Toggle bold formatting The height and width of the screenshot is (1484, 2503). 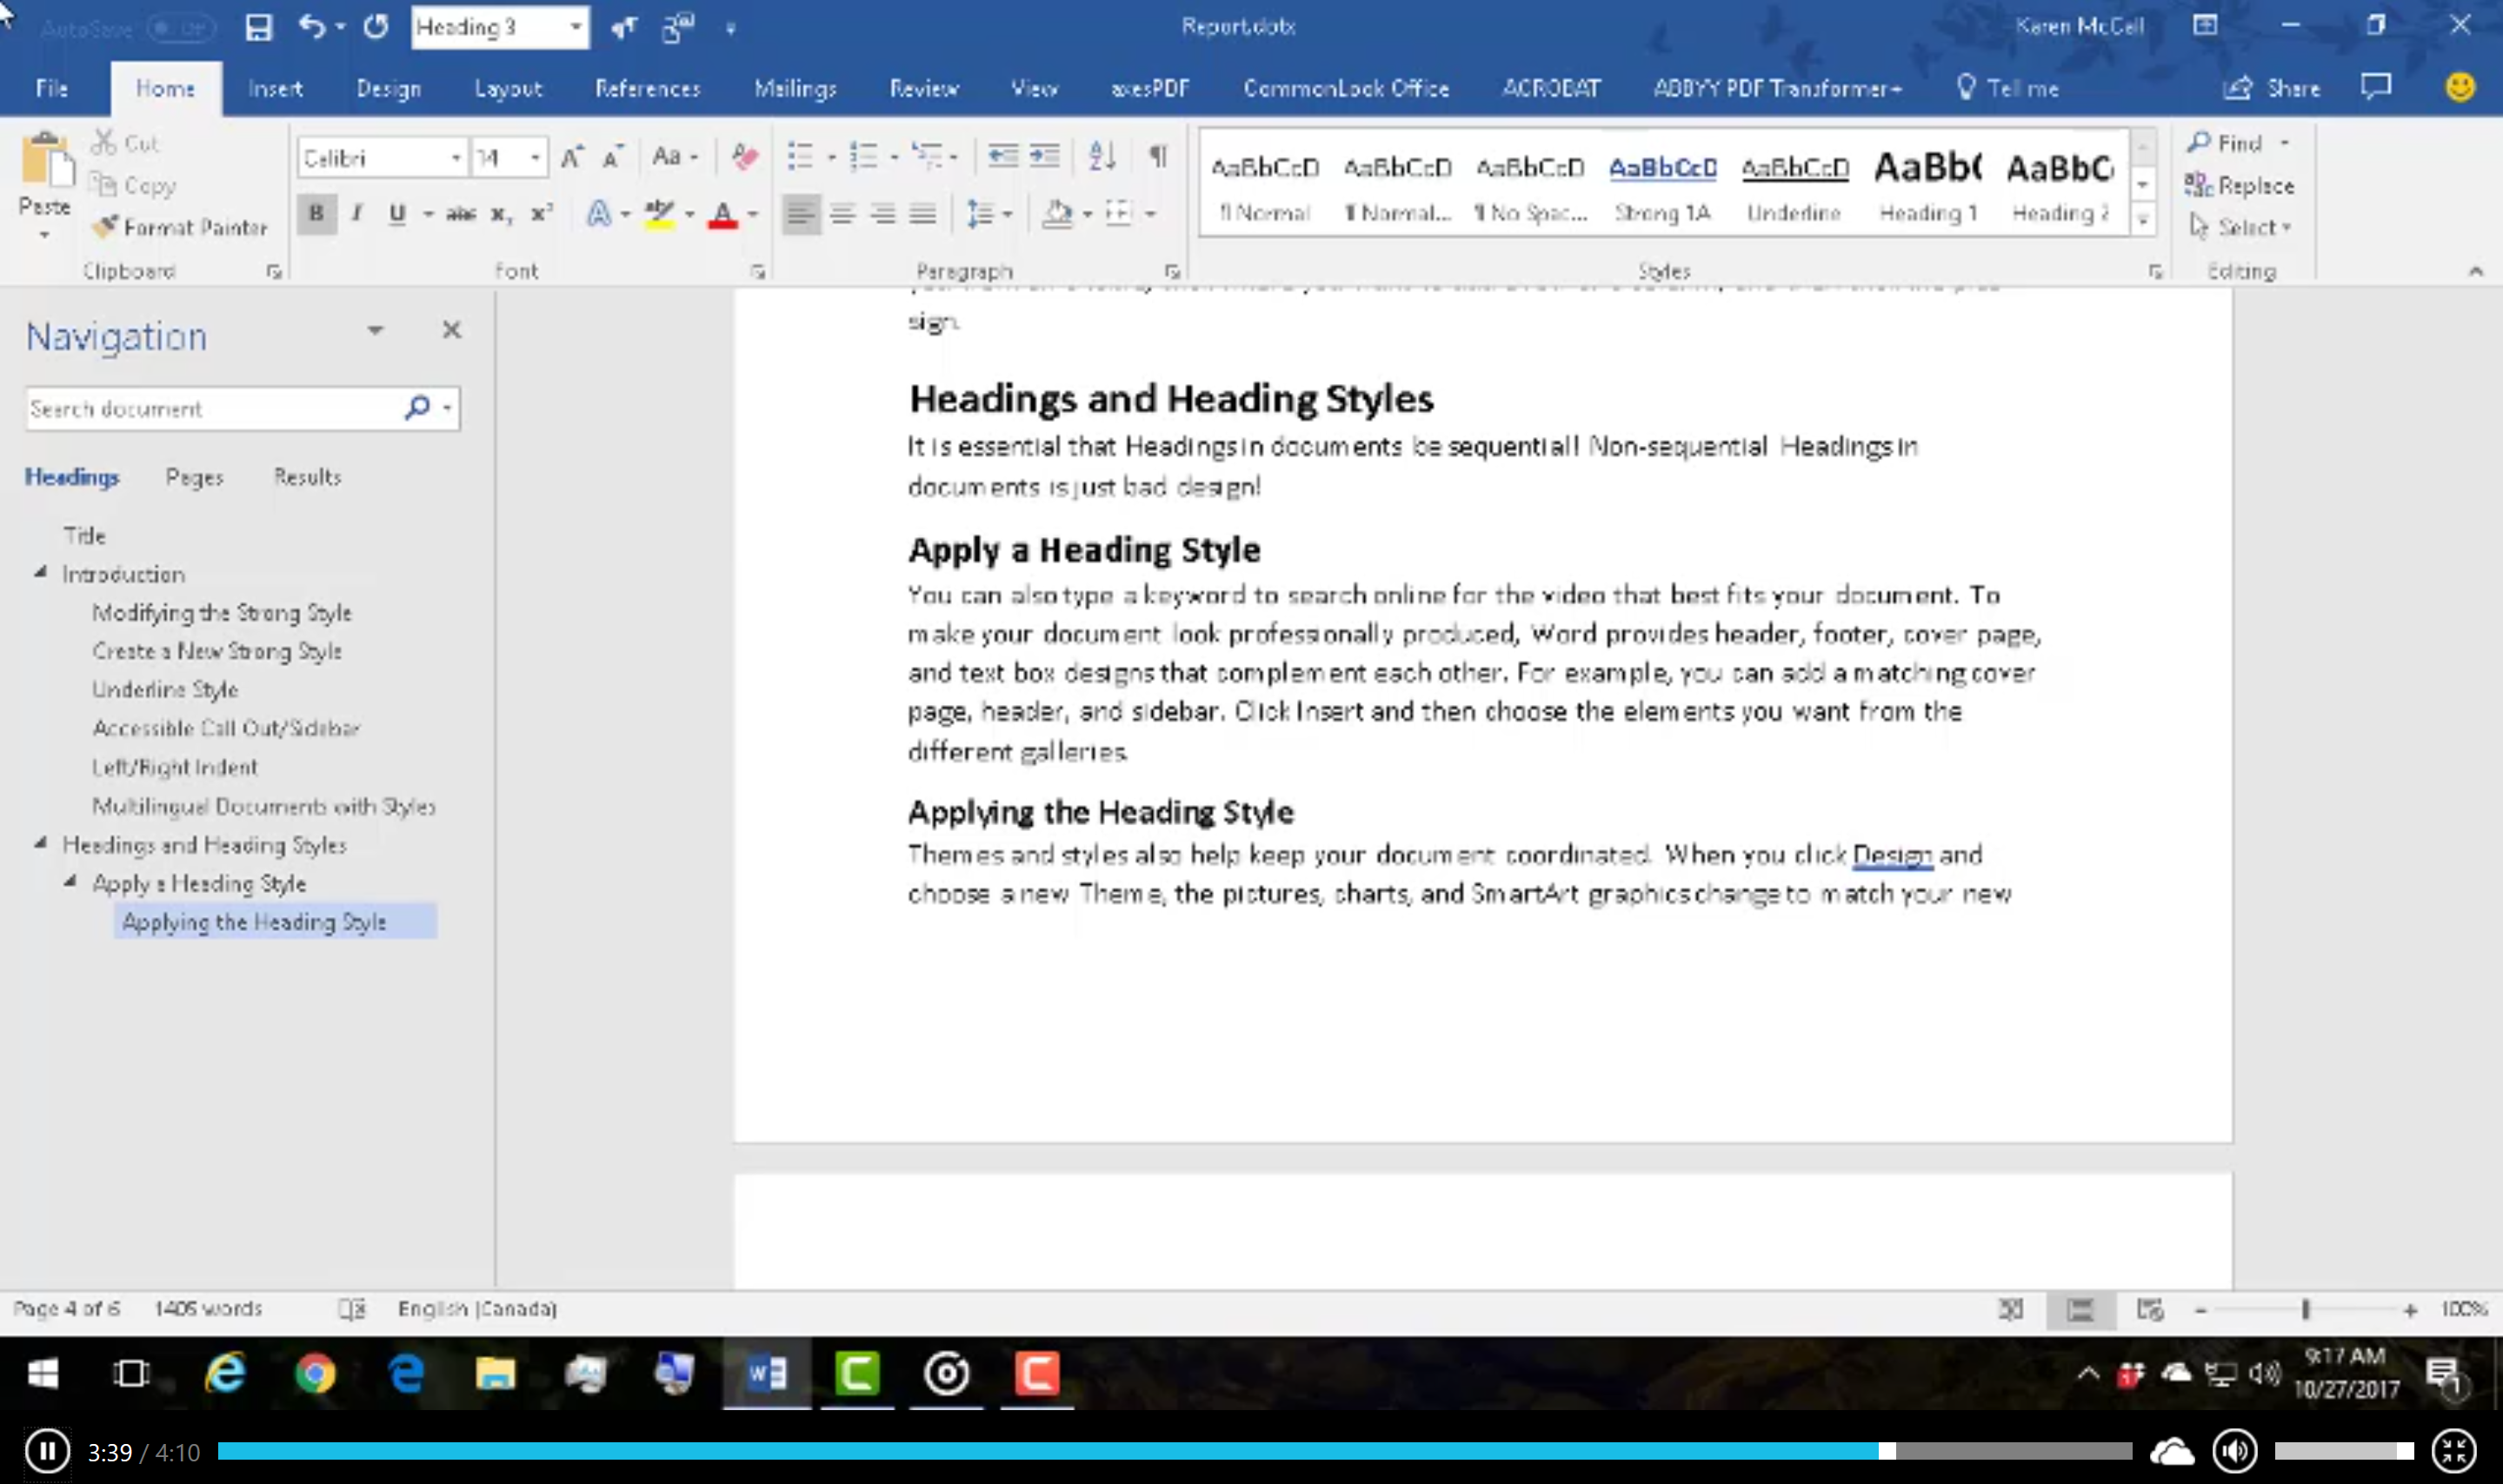coord(316,213)
